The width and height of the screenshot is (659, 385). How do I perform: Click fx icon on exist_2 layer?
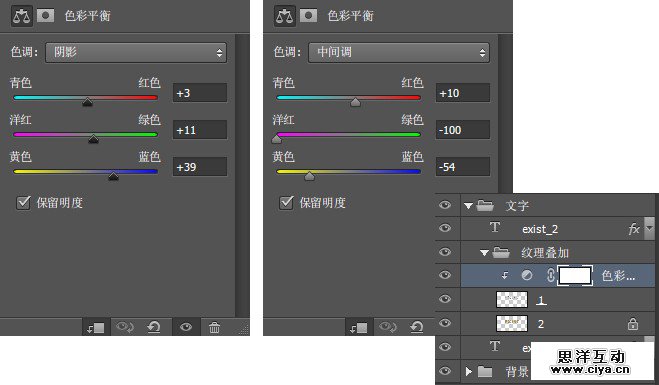pyautogui.click(x=634, y=229)
